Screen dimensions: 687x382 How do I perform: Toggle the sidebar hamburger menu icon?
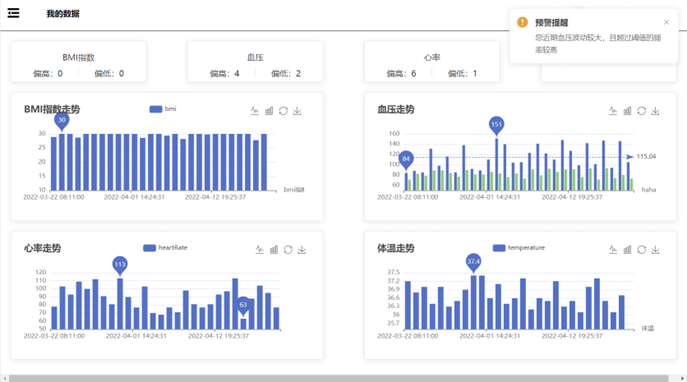13,13
